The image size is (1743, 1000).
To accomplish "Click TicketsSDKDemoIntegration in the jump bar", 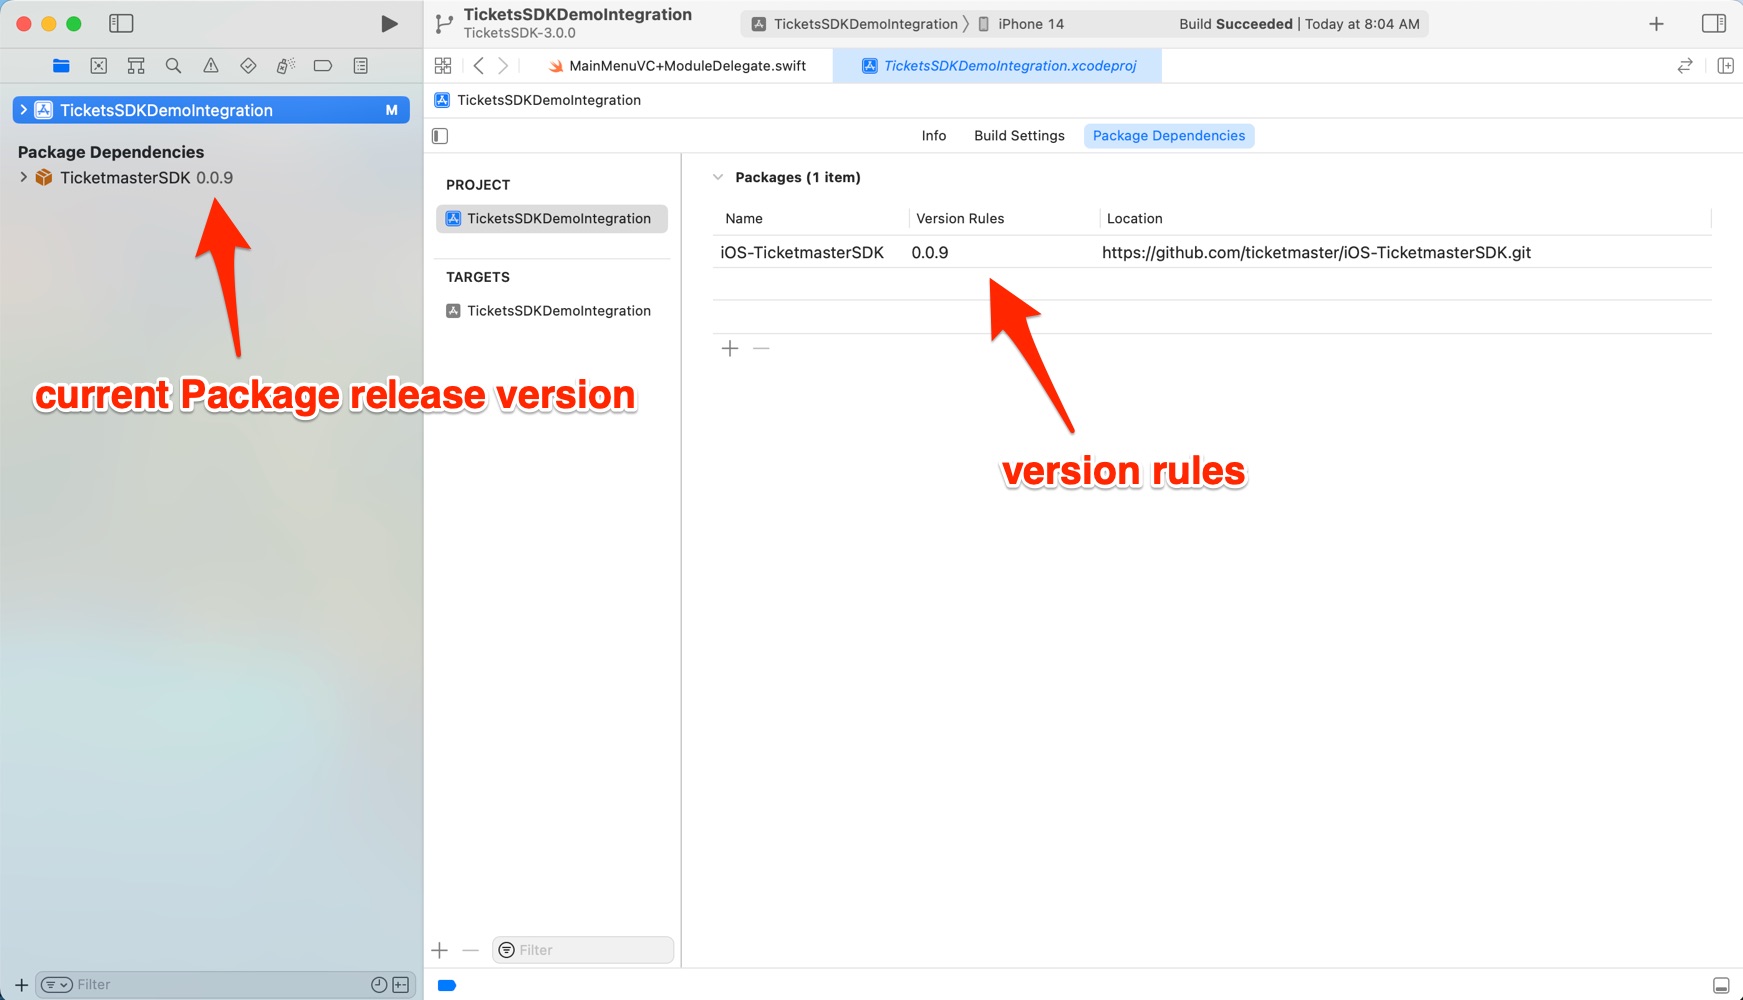I will [x=538, y=100].
